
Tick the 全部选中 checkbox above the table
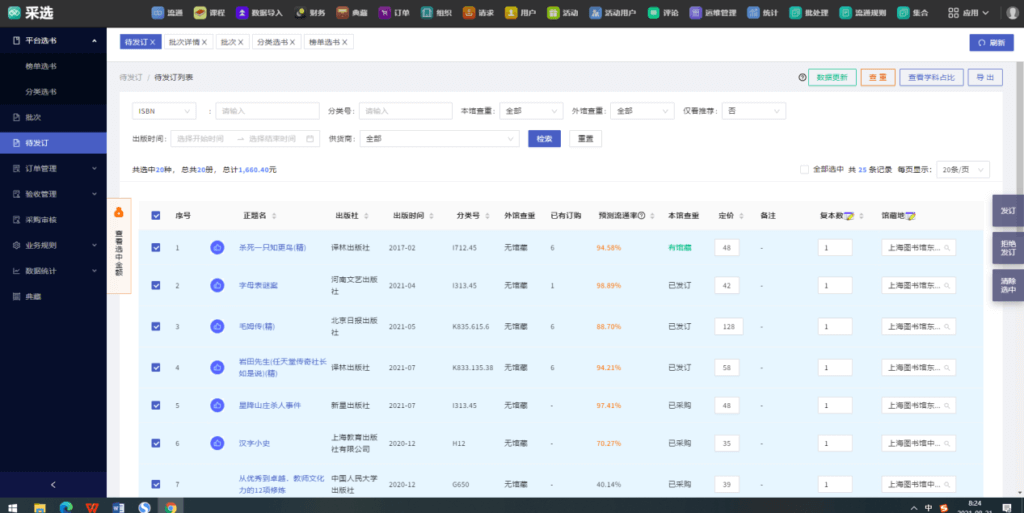point(804,169)
